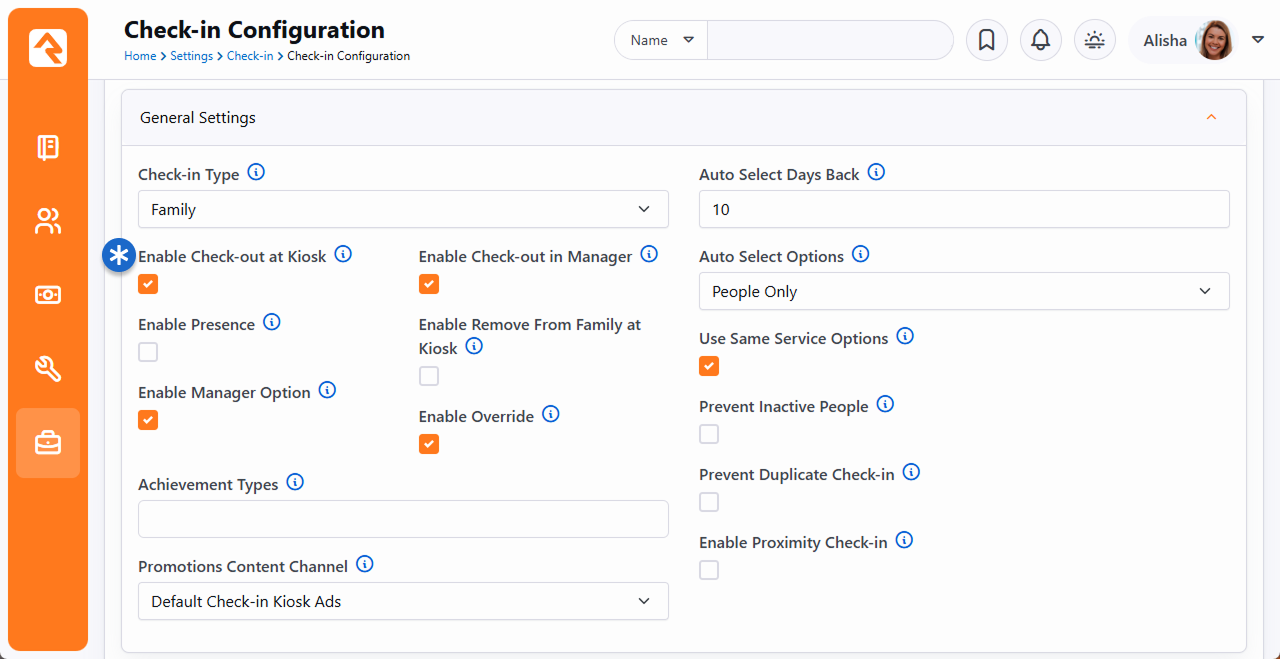Open the notifications bell
The width and height of the screenshot is (1280, 659).
1040,41
